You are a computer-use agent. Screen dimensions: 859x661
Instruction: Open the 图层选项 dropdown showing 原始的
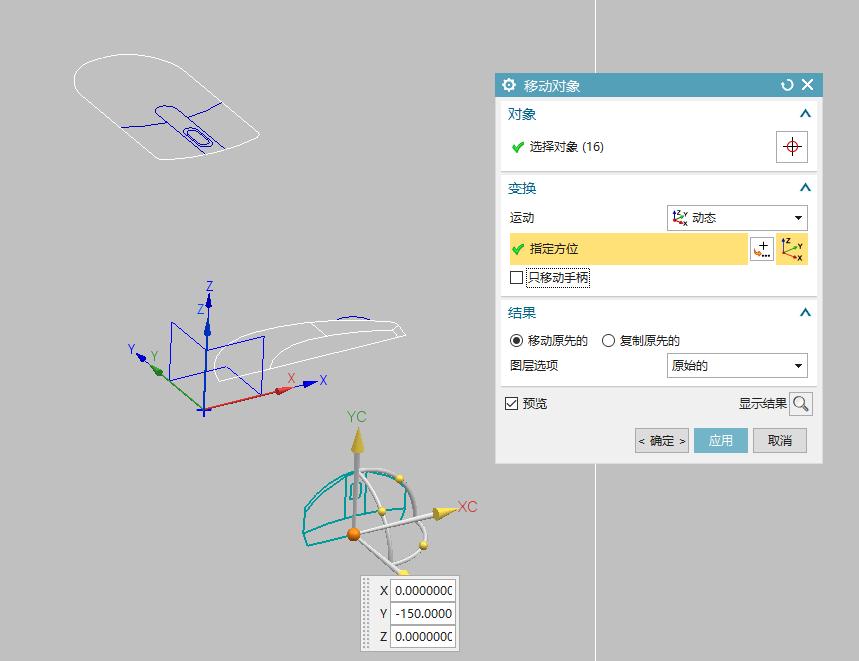[x=798, y=366]
